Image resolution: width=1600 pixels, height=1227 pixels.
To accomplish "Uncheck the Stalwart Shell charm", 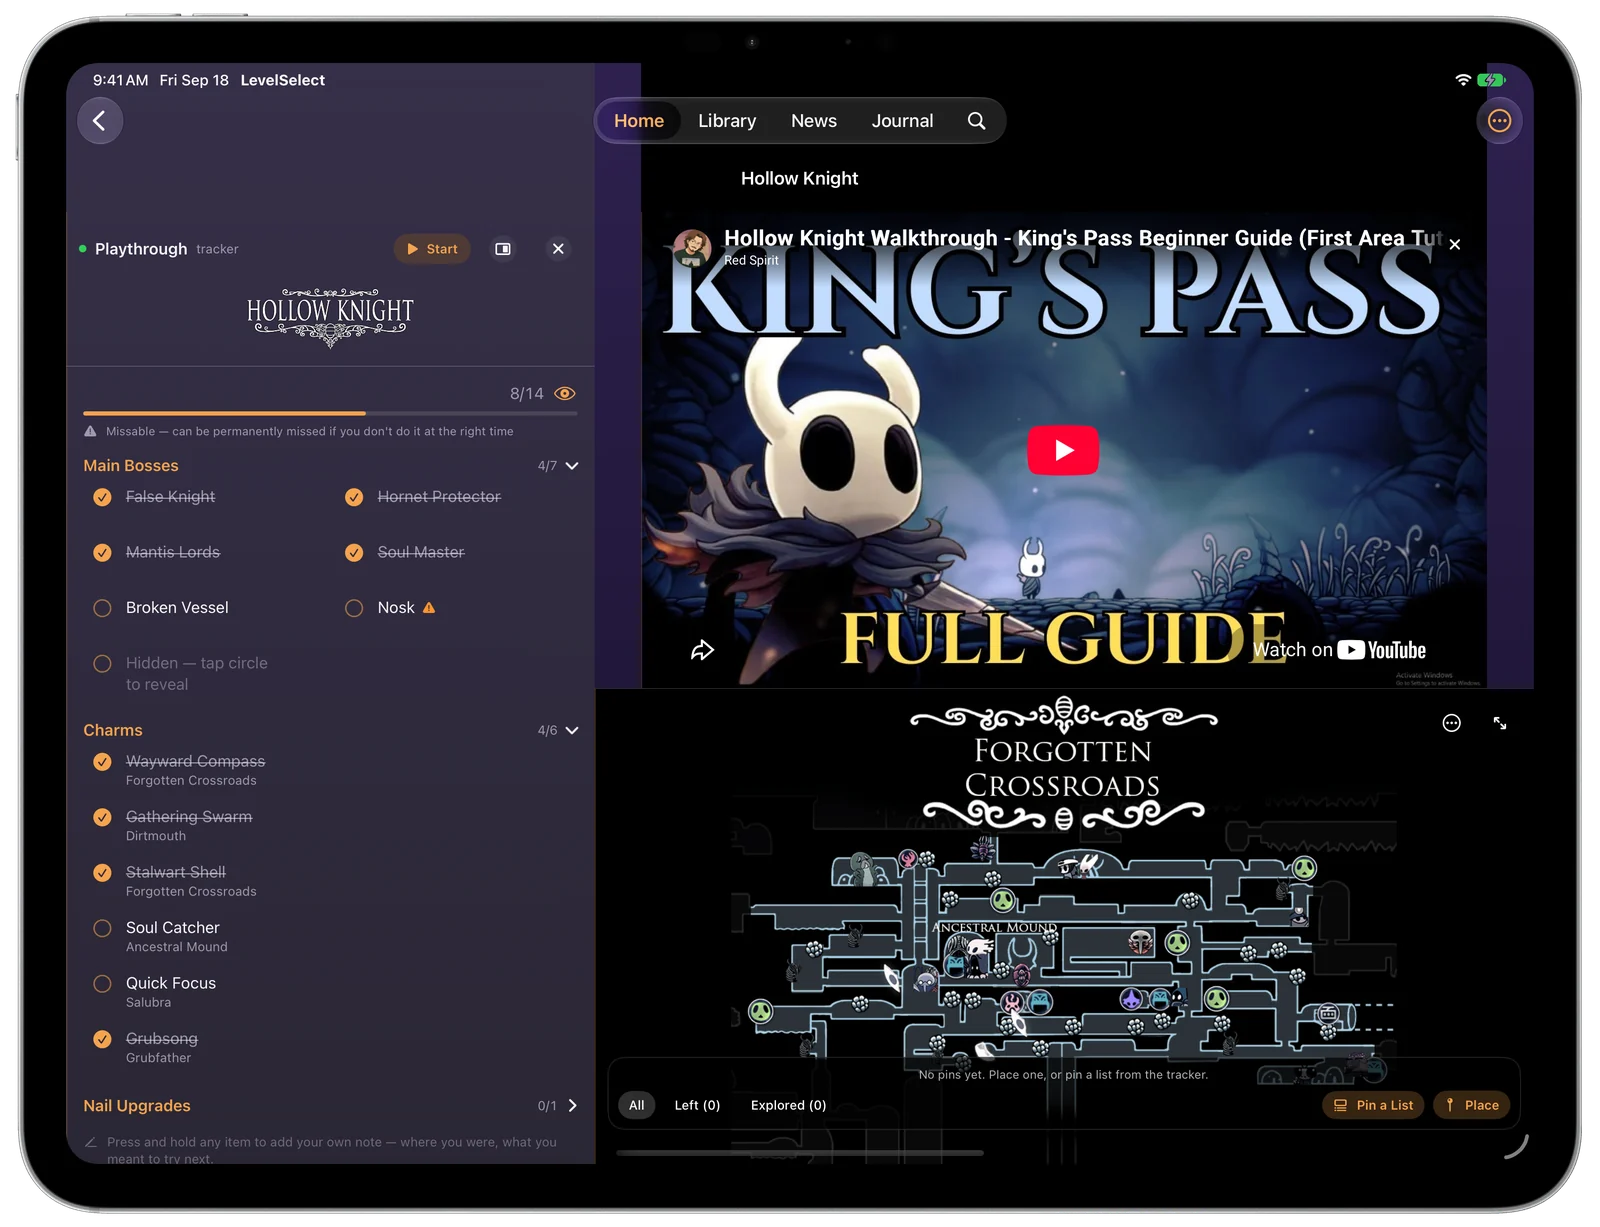I will tap(102, 873).
